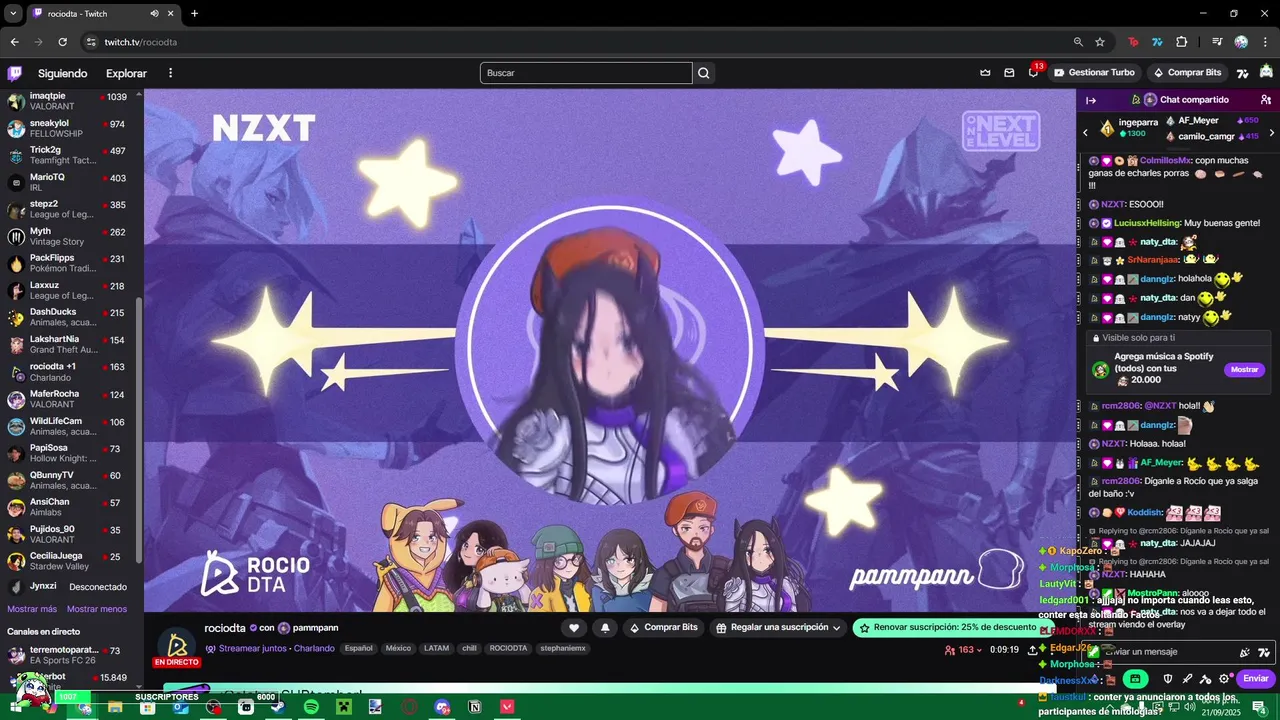Click the search magnifier button

(704, 73)
